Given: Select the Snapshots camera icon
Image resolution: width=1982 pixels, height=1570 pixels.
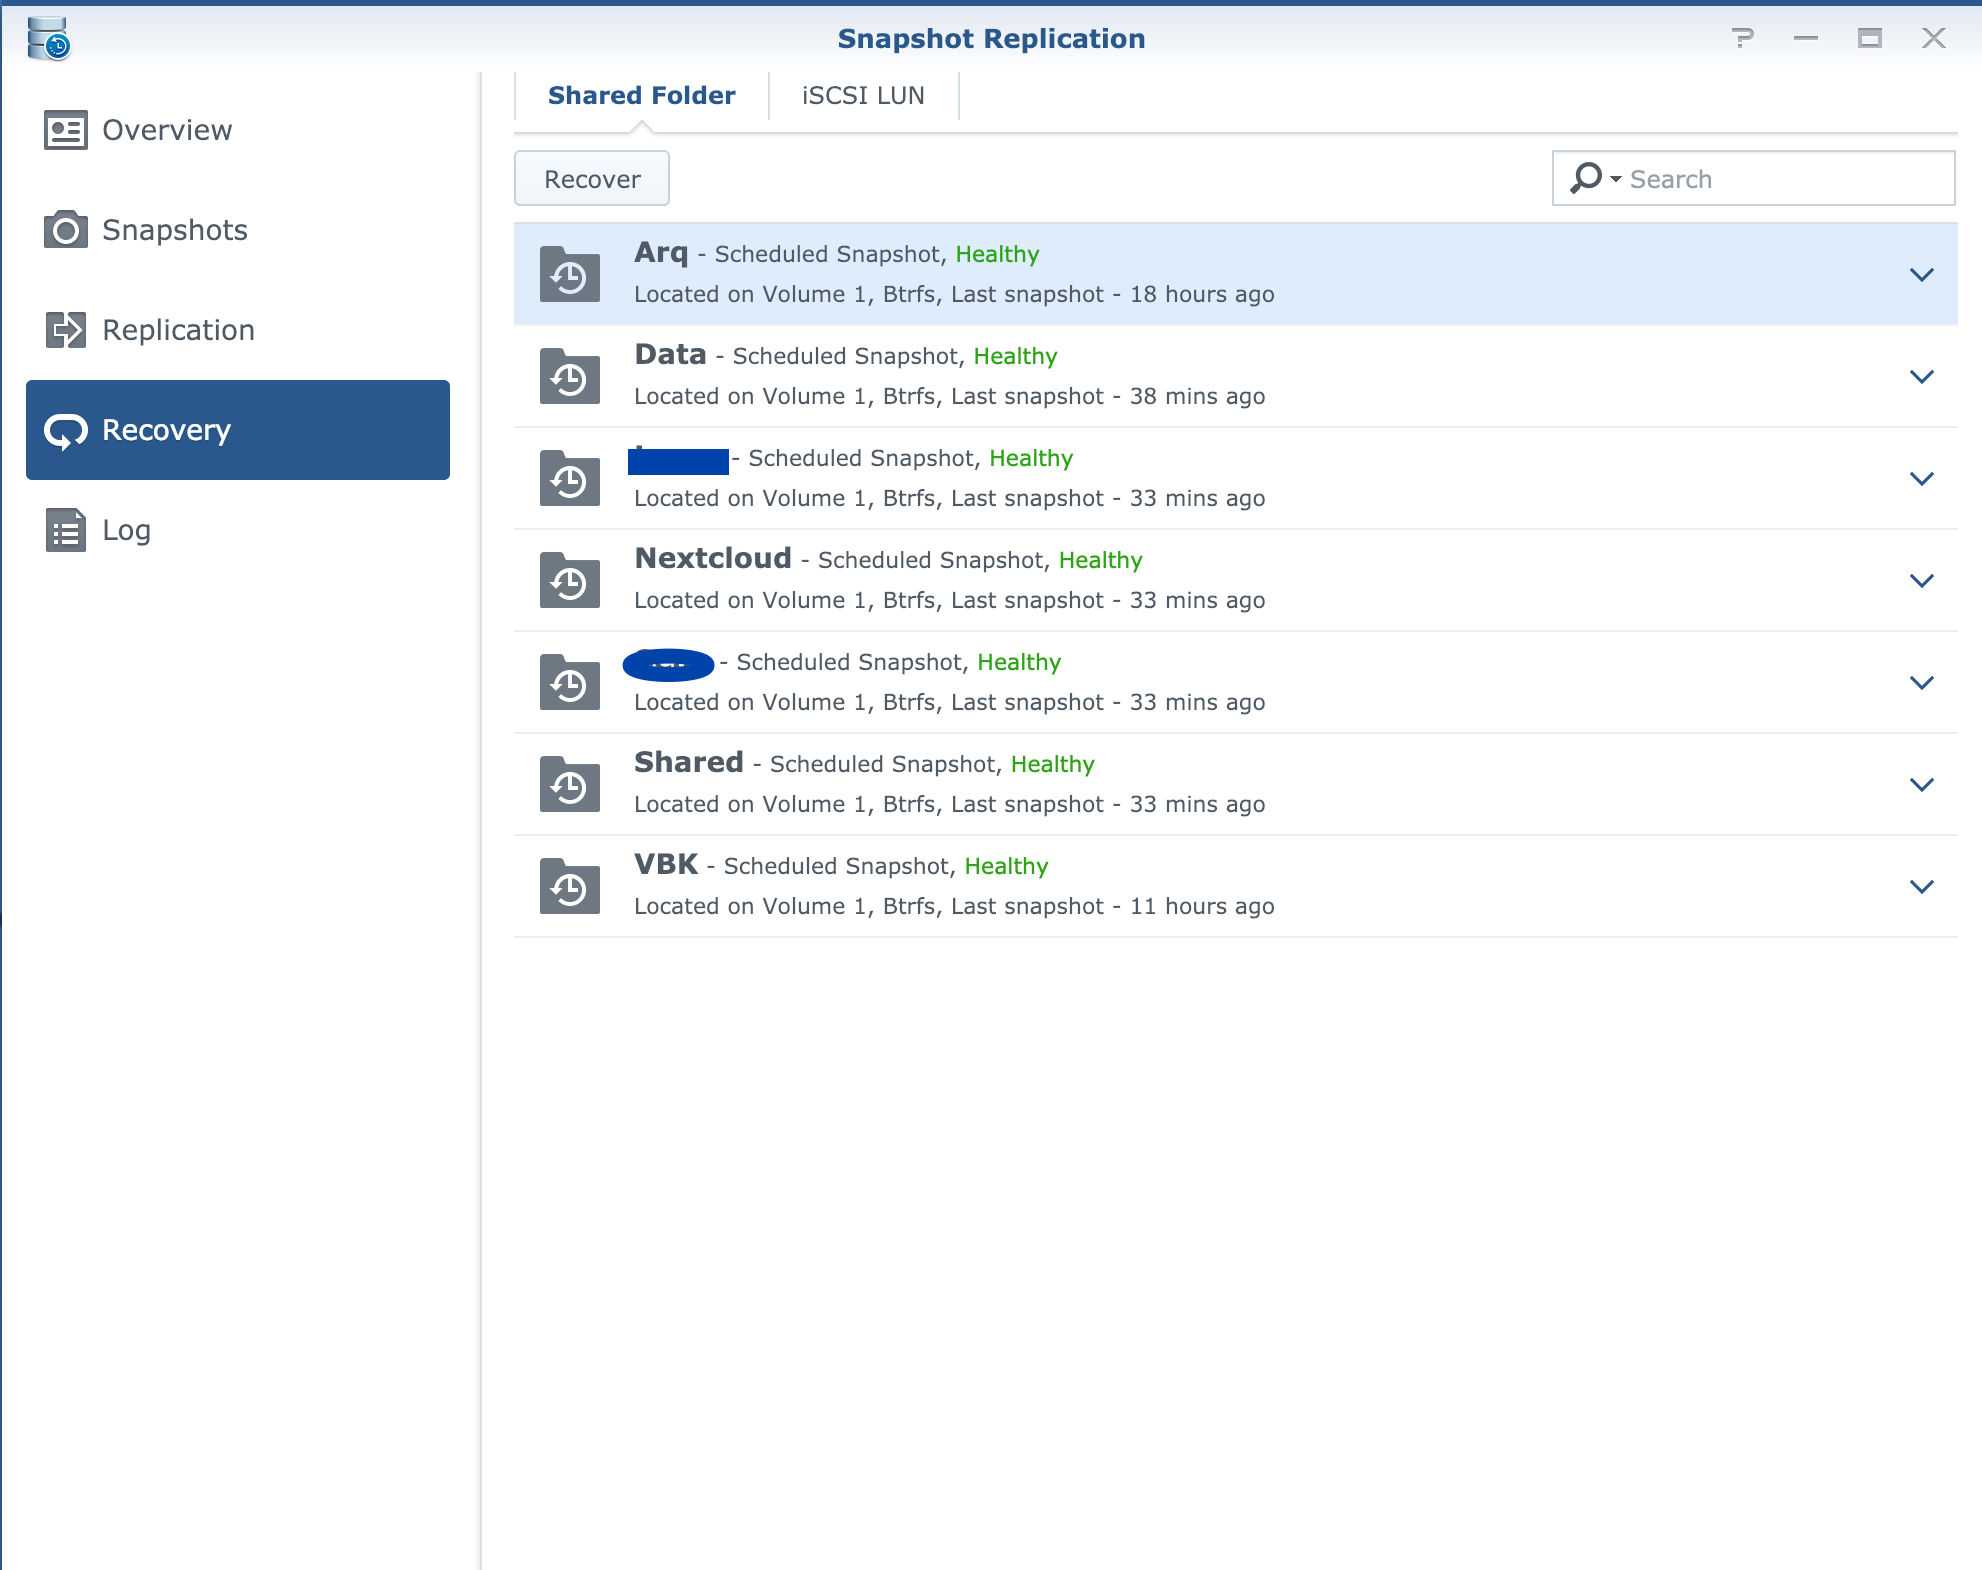Looking at the screenshot, I should (x=66, y=230).
